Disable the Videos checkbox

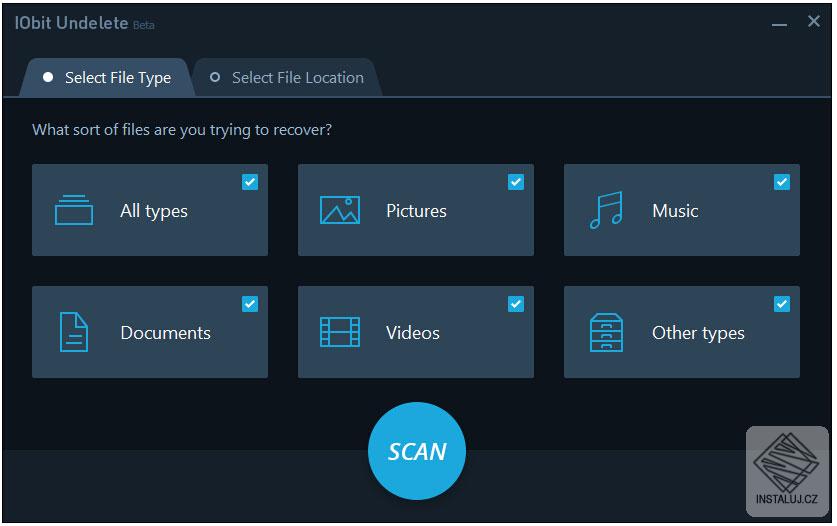pyautogui.click(x=516, y=304)
